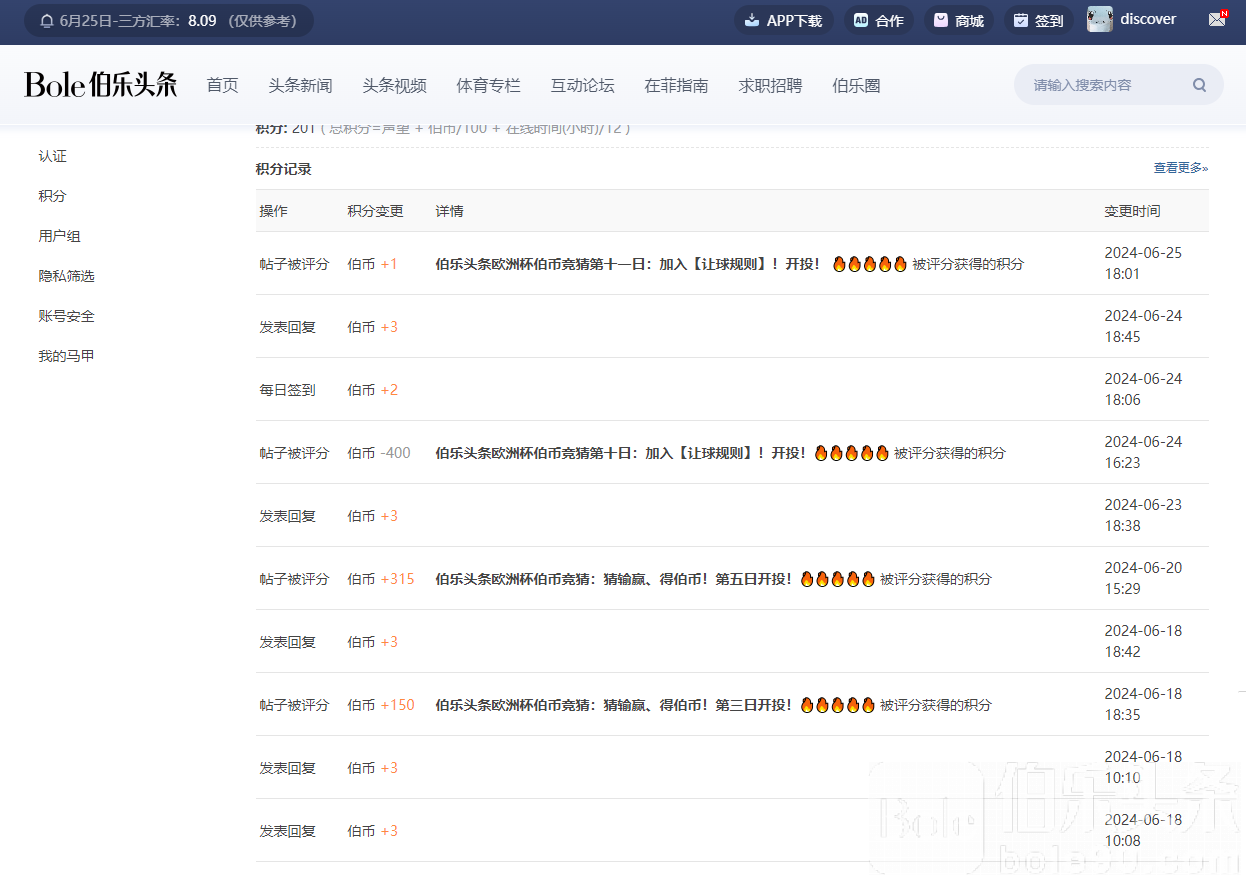Open APP下载 download button
The width and height of the screenshot is (1246, 880).
[x=784, y=20]
